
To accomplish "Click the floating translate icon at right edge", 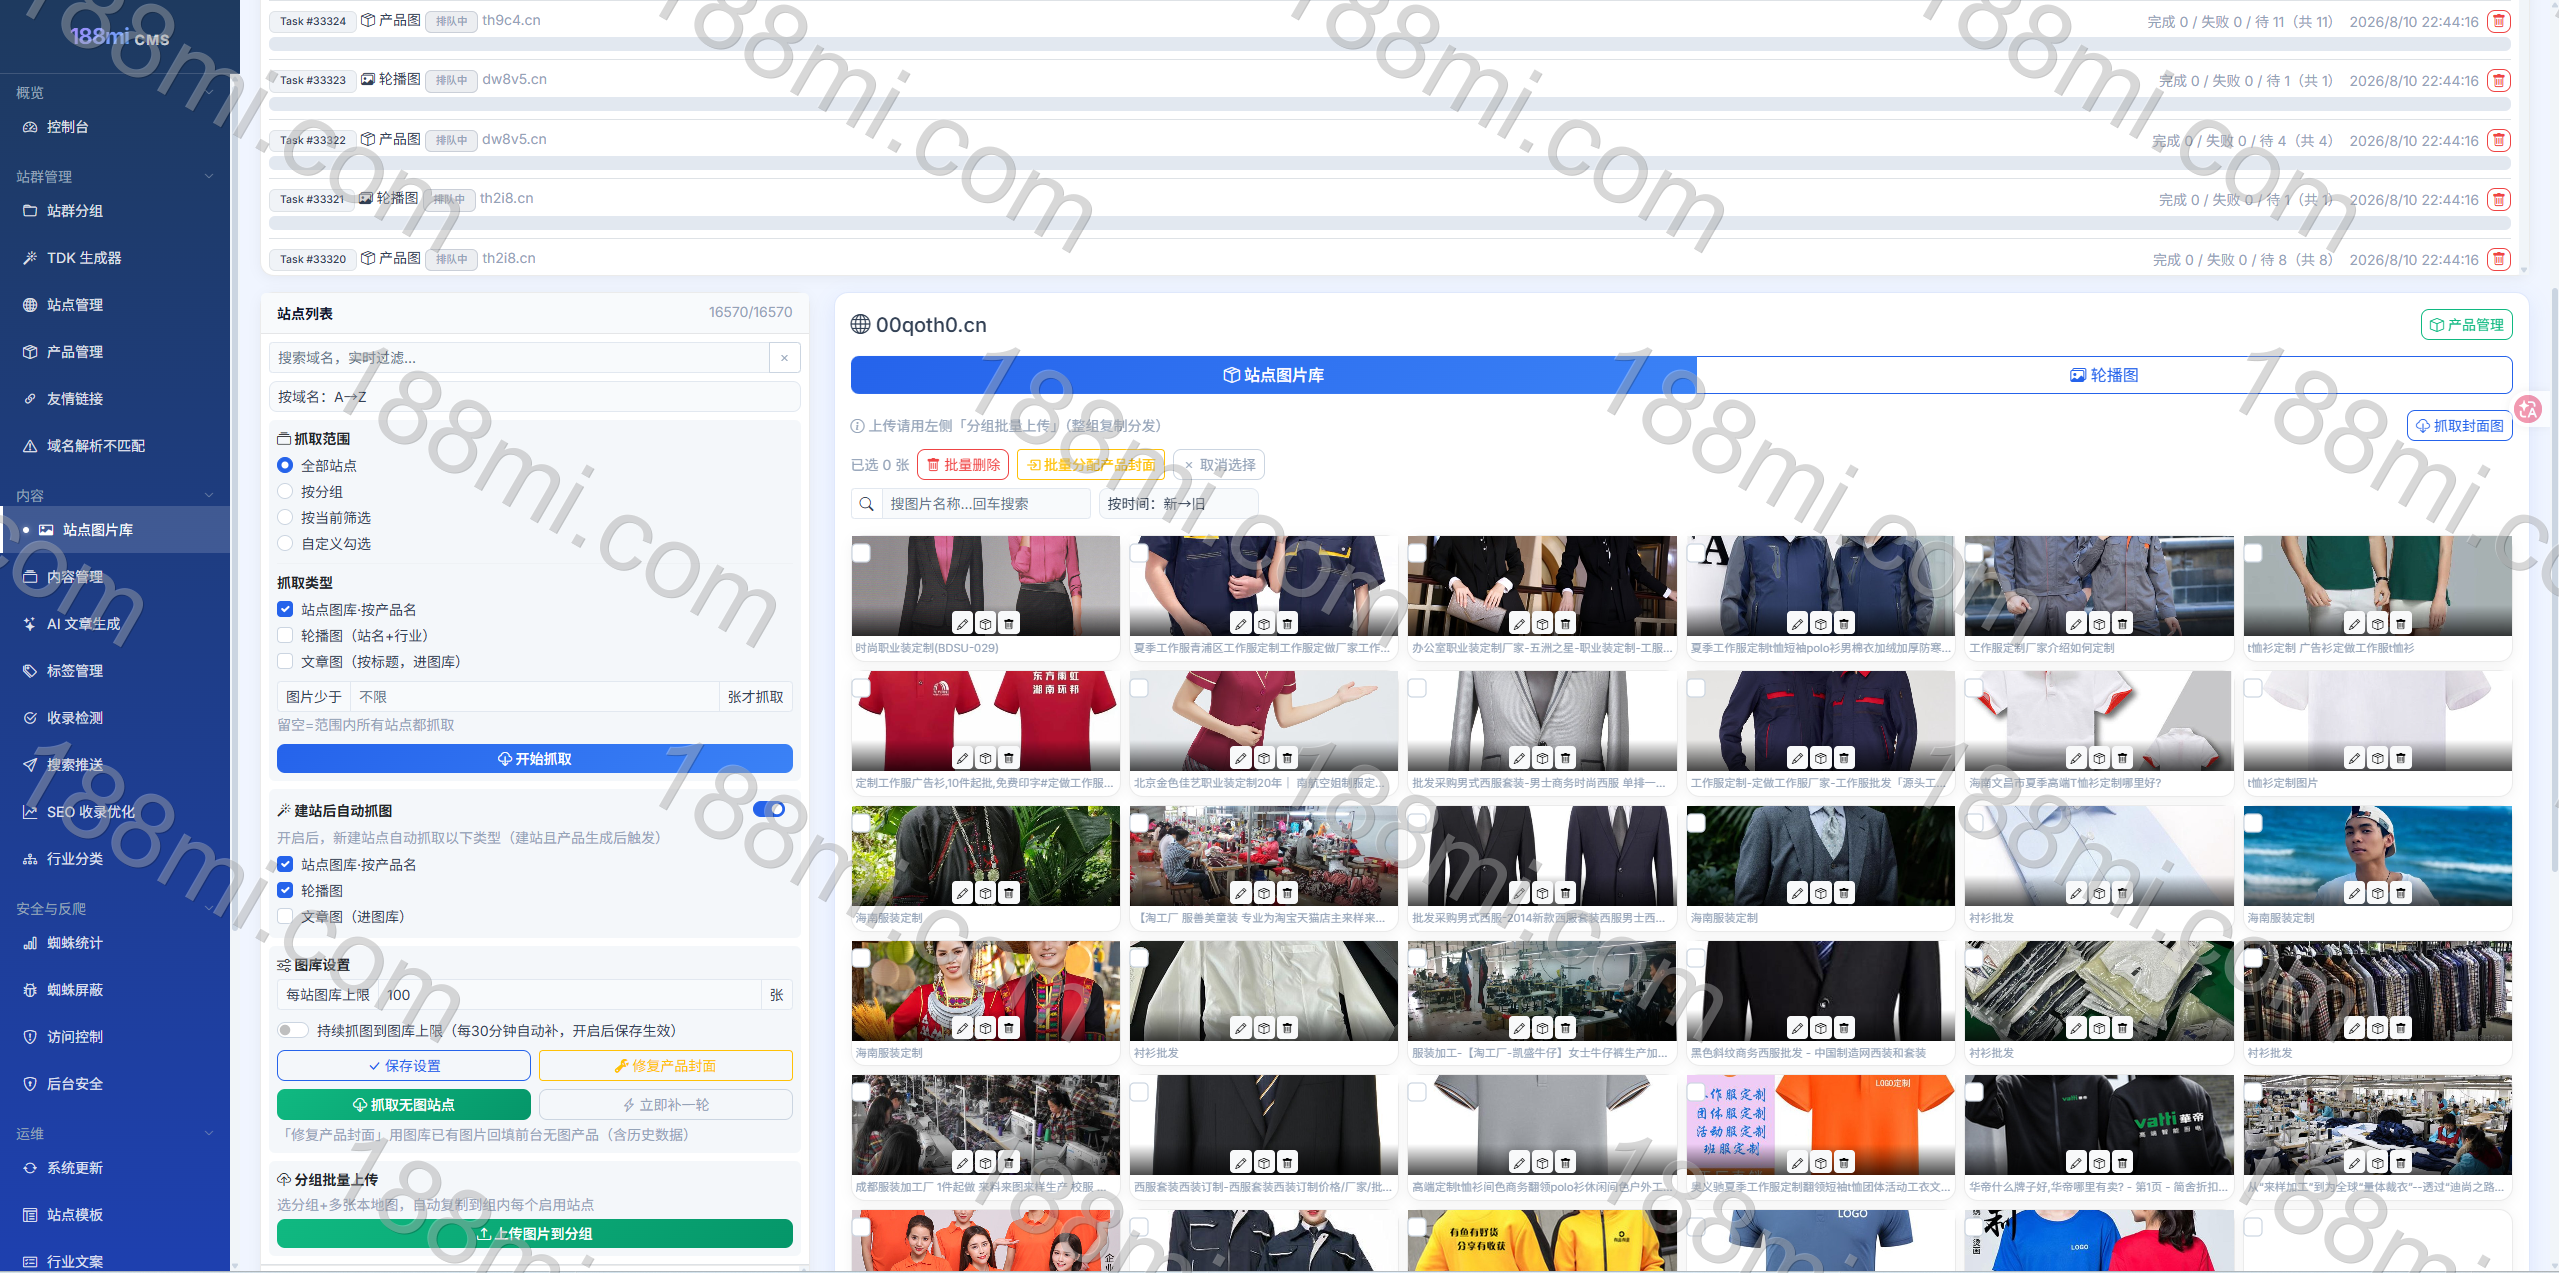I will point(2528,409).
